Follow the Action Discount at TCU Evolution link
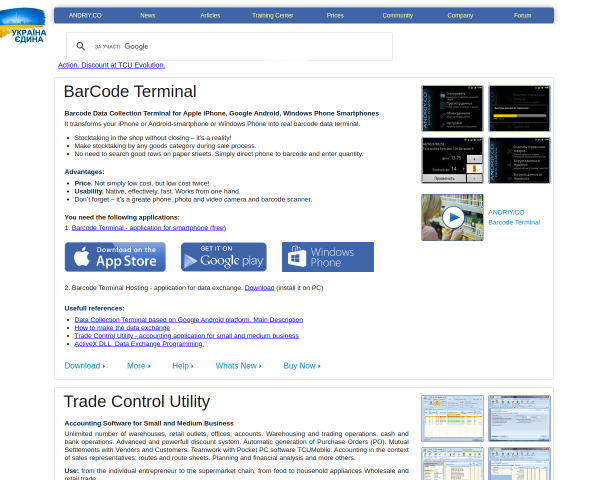This screenshot has height=480, width=600. click(111, 65)
